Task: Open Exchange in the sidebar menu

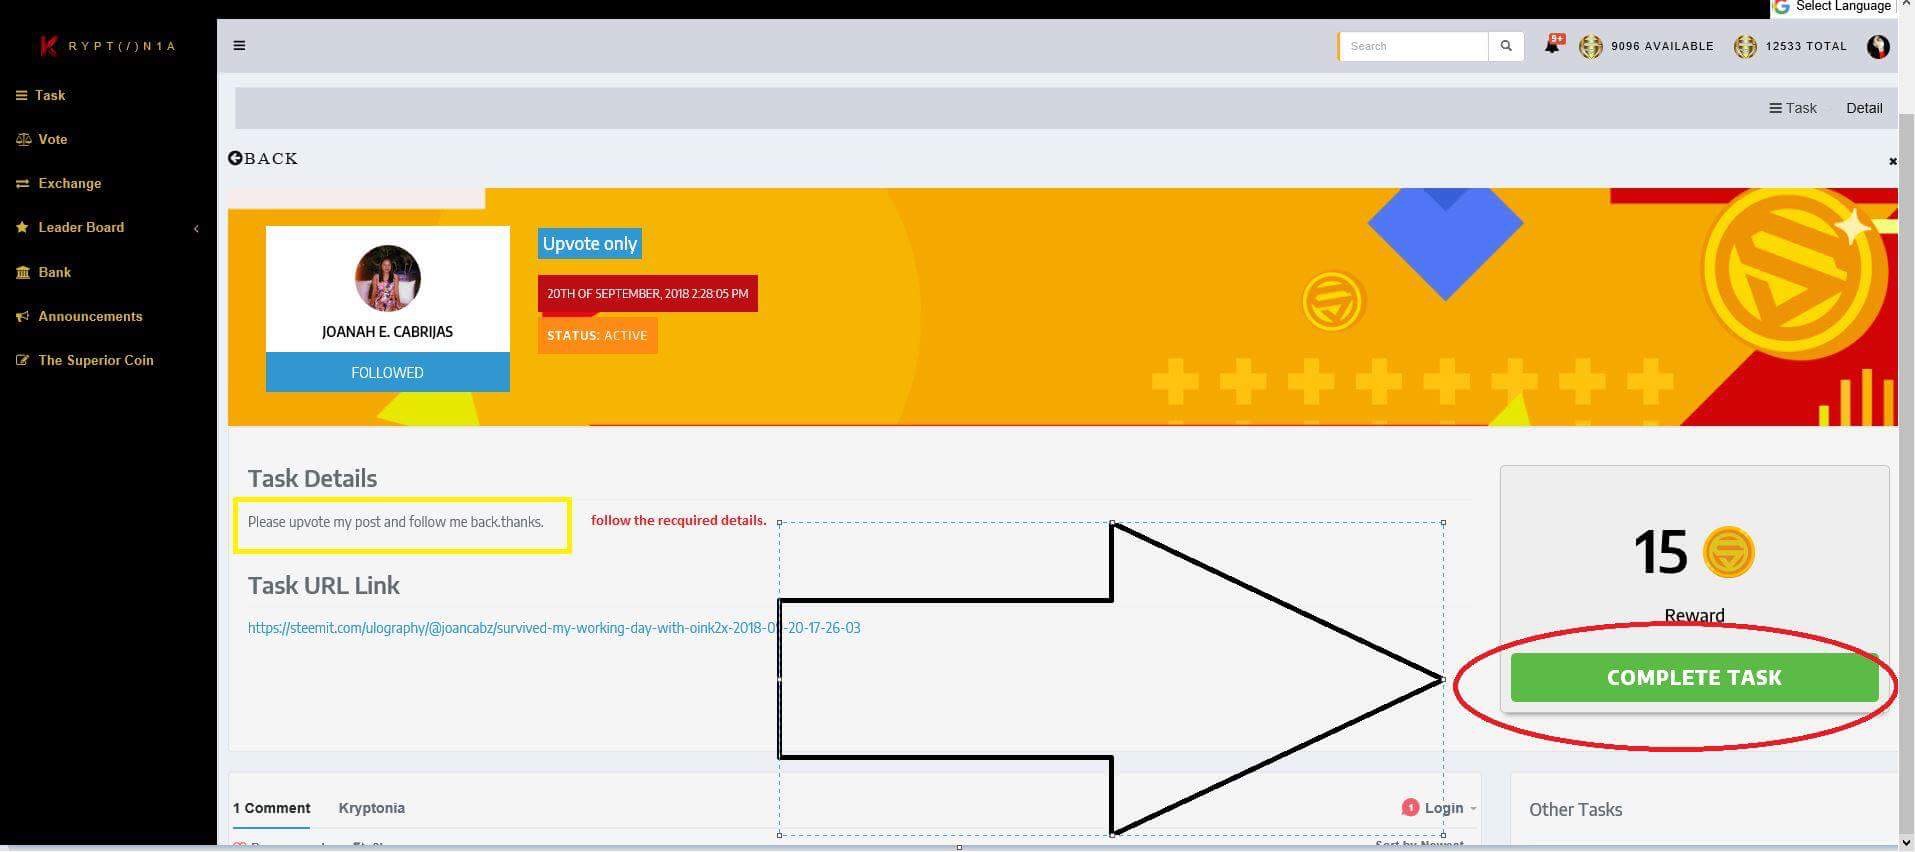Action: pyautogui.click(x=70, y=184)
